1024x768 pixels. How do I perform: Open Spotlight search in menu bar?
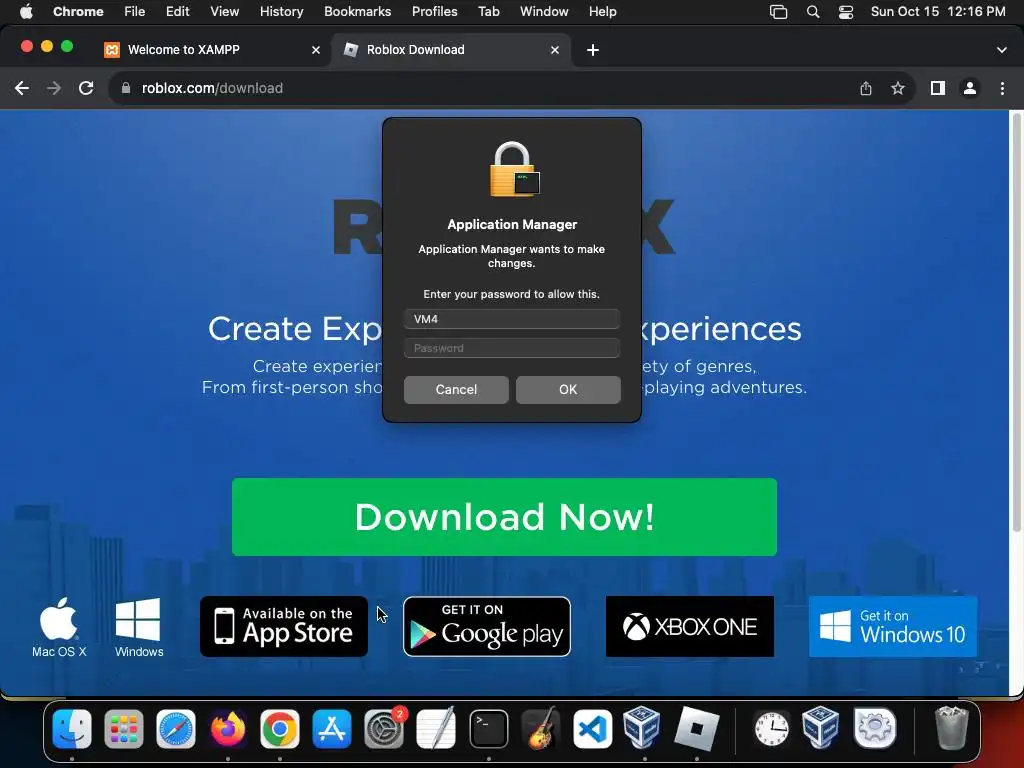[x=813, y=12]
